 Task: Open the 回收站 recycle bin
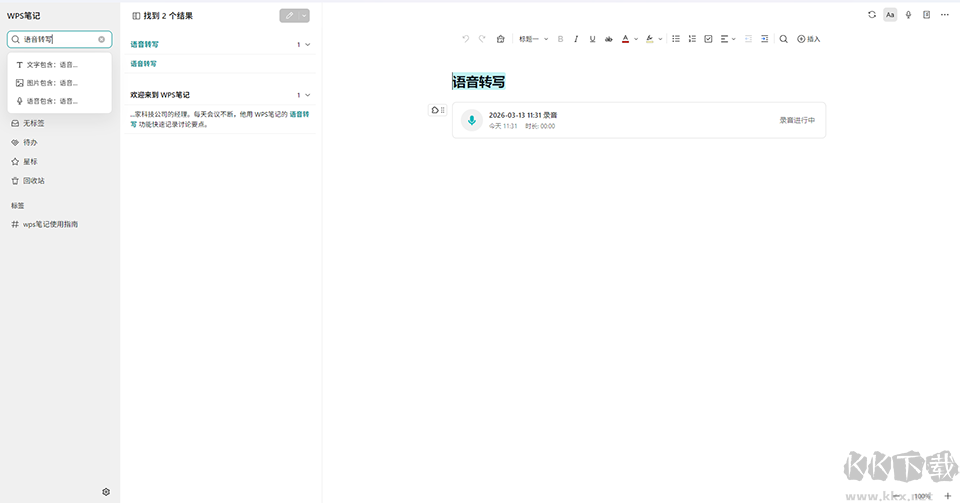point(28,181)
